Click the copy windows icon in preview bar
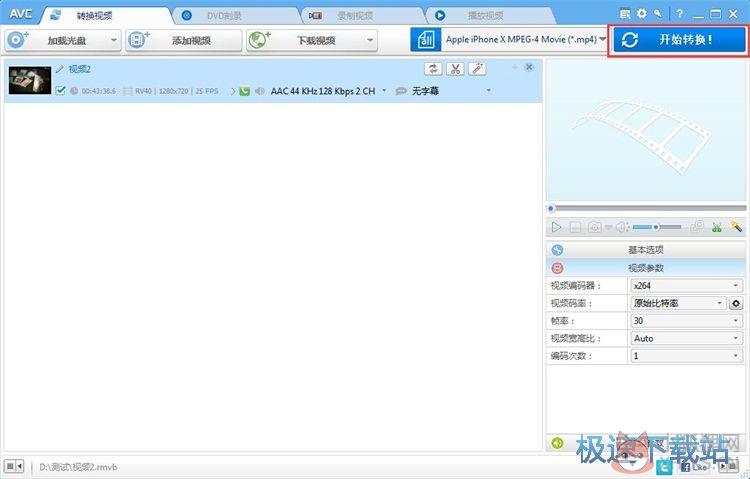This screenshot has height=479, width=750. 697,226
